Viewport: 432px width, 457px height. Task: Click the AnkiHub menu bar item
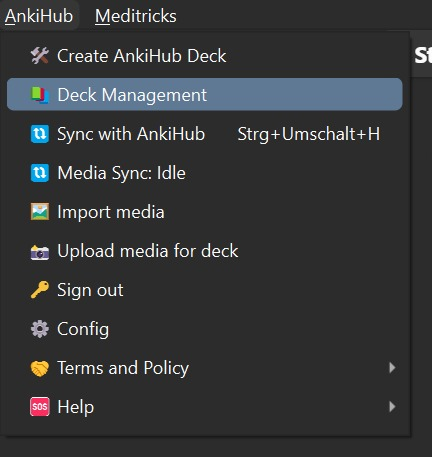(39, 16)
